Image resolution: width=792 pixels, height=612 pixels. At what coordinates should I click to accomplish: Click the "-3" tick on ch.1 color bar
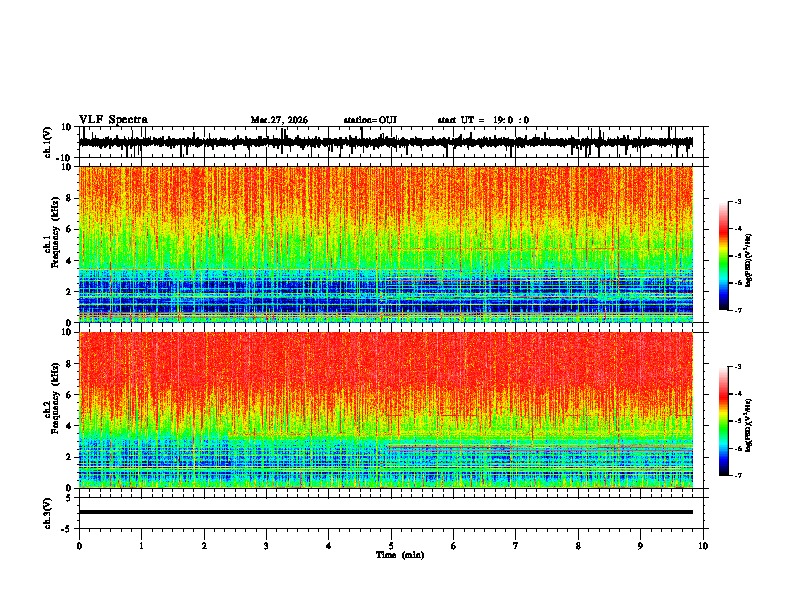point(738,202)
